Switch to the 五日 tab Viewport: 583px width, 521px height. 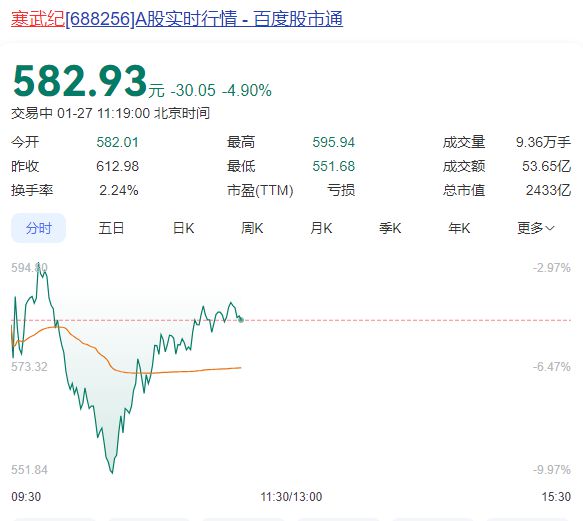111,228
